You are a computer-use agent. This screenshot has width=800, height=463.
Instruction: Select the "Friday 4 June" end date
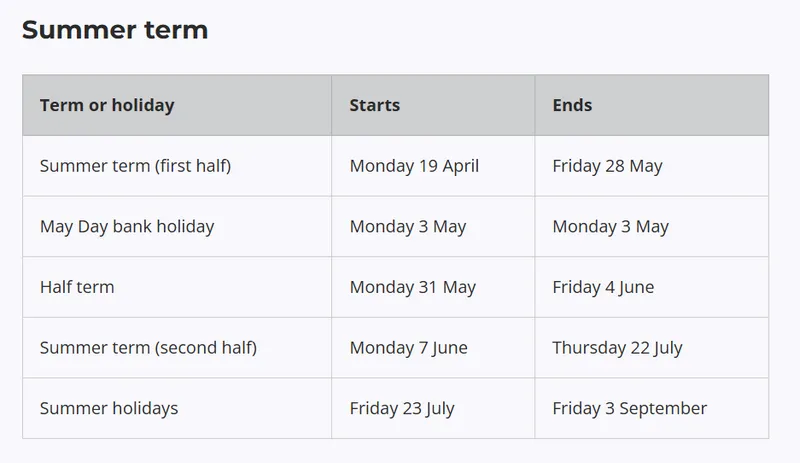(603, 287)
